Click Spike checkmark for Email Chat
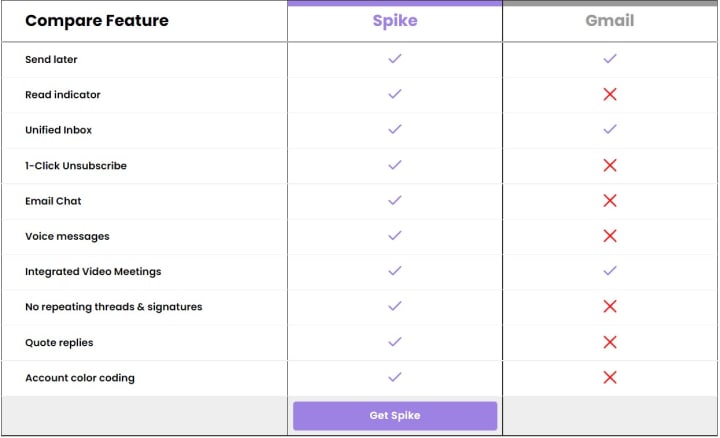 pos(394,200)
